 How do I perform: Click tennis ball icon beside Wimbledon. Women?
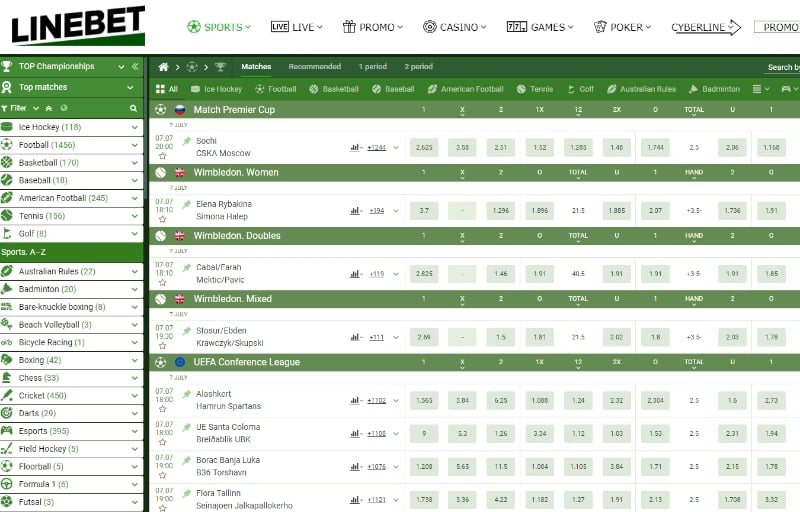[x=161, y=173]
